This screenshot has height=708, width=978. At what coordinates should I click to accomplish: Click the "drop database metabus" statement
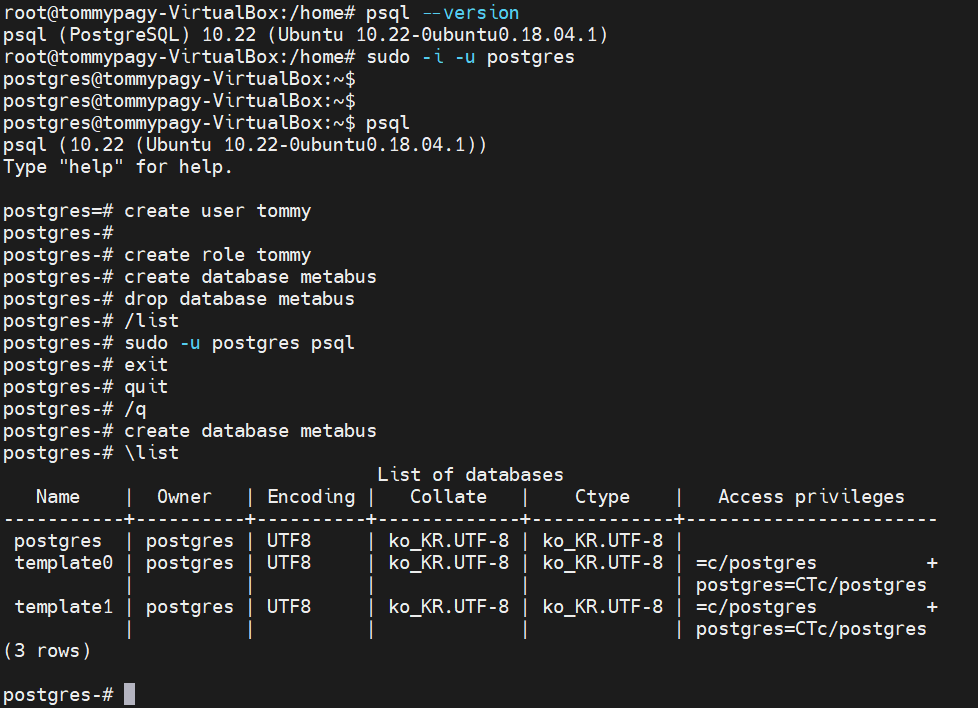pyautogui.click(x=239, y=299)
